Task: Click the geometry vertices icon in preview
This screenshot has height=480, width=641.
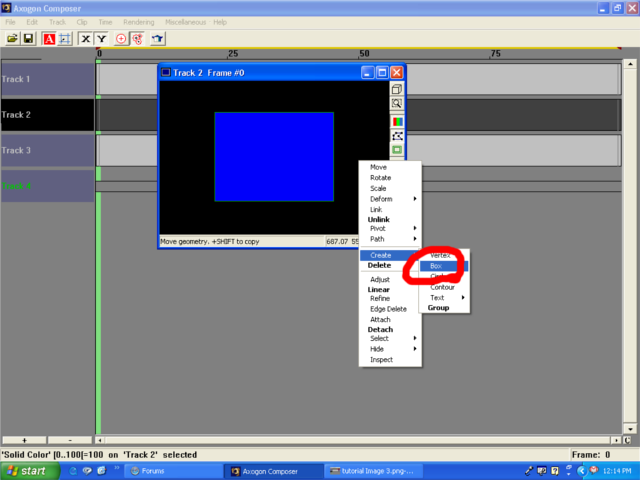Action: pos(397,136)
